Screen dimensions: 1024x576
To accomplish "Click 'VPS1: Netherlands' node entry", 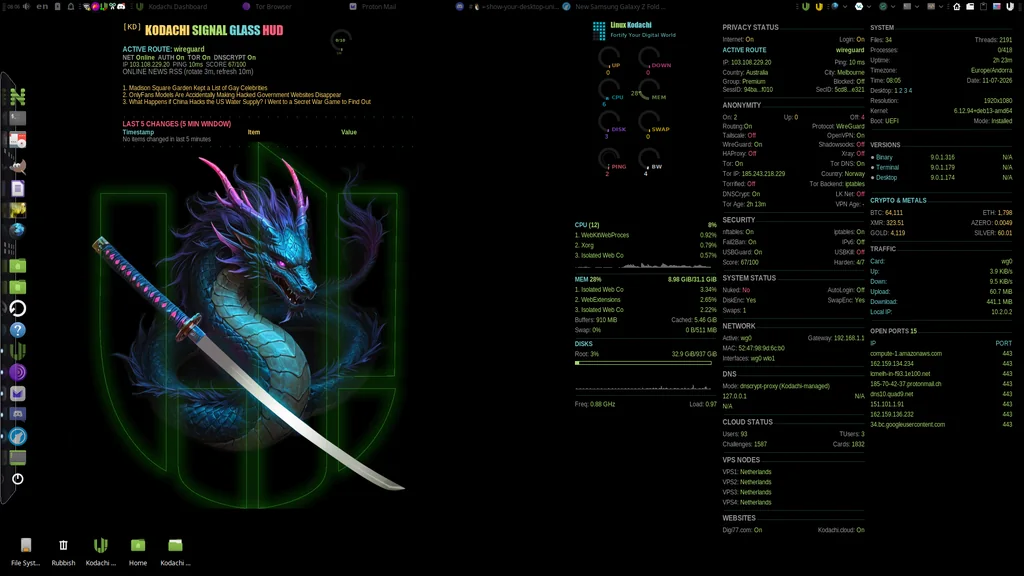I will pos(746,472).
